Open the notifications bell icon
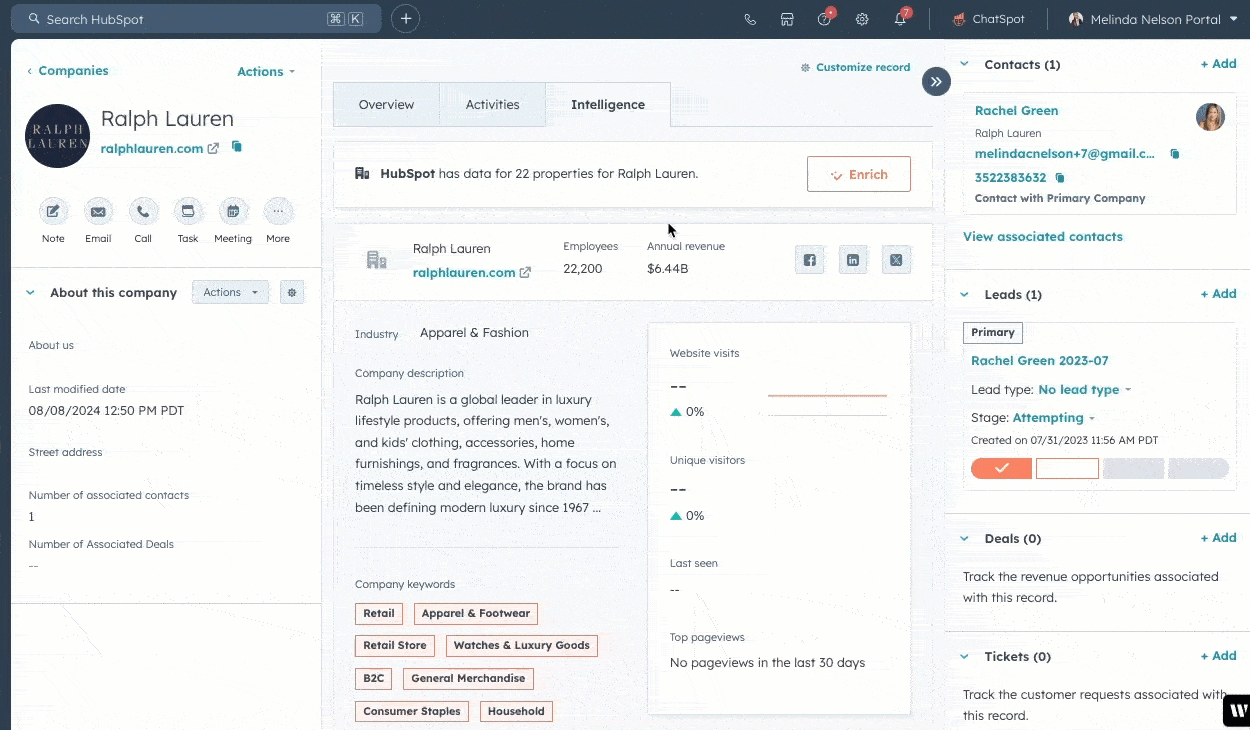Viewport: 1250px width, 730px height. [x=900, y=19]
